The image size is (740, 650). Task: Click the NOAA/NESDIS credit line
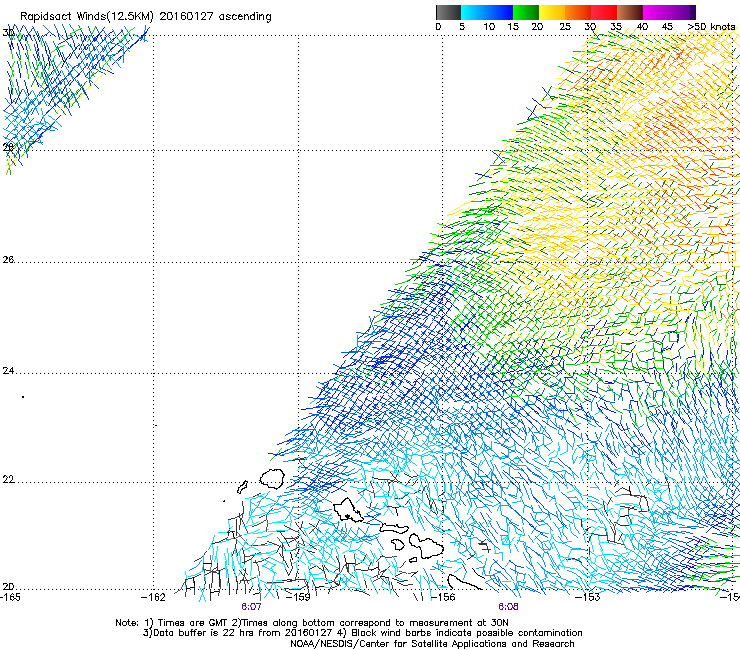pos(432,644)
